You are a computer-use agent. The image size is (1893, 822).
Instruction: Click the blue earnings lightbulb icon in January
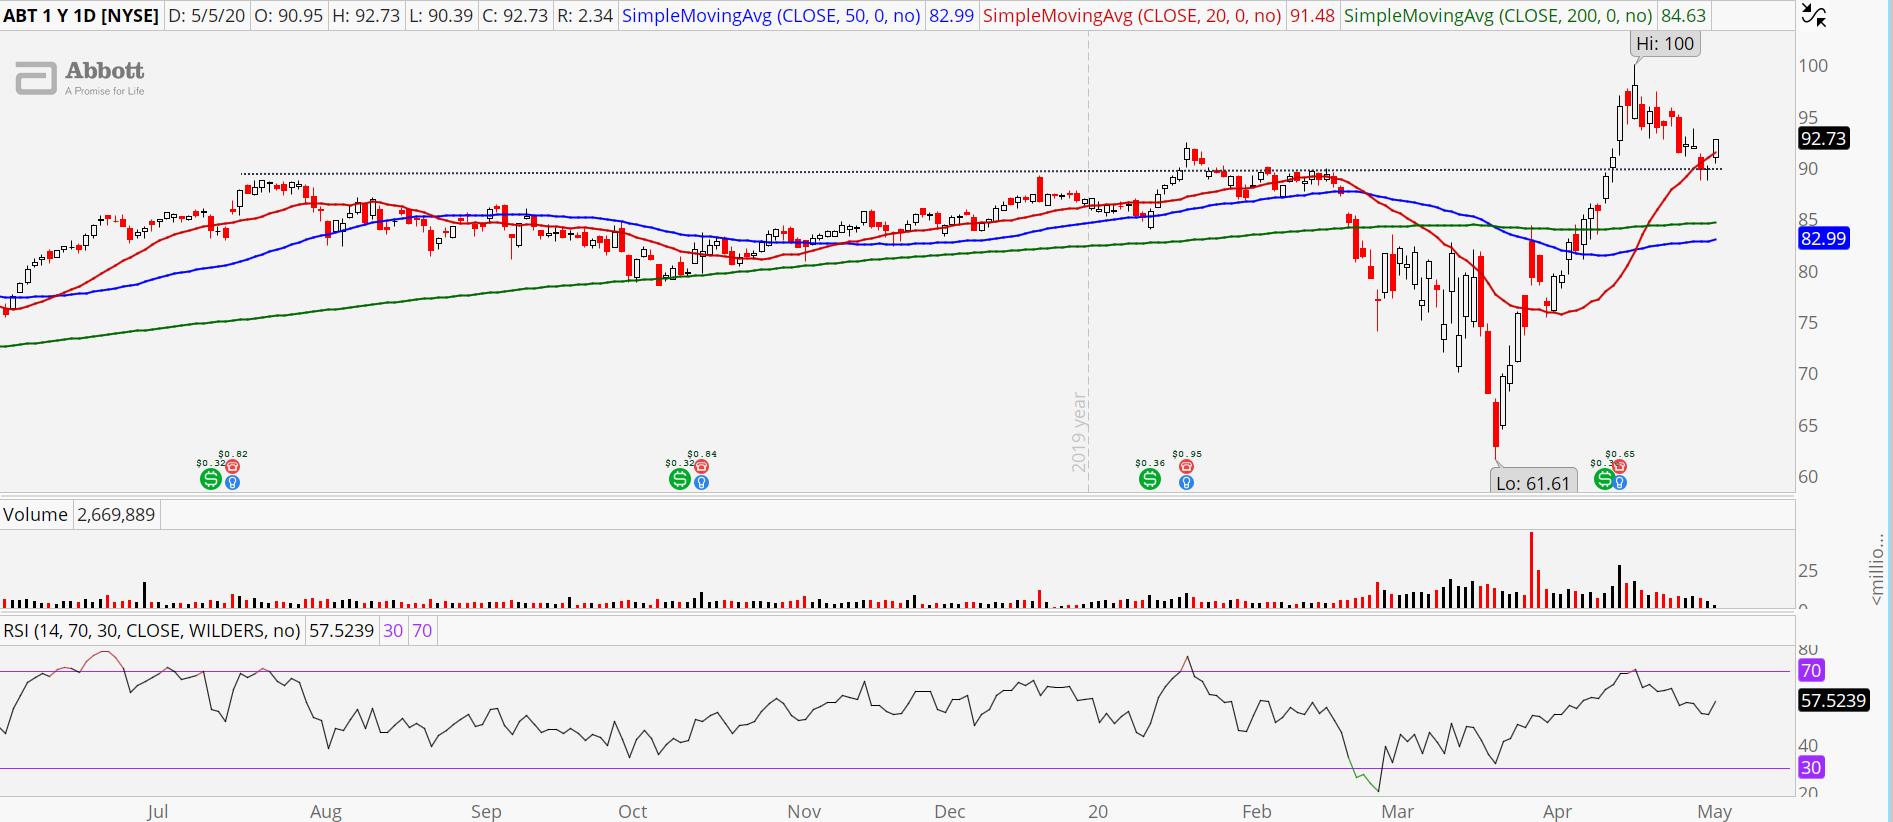pyautogui.click(x=1186, y=482)
